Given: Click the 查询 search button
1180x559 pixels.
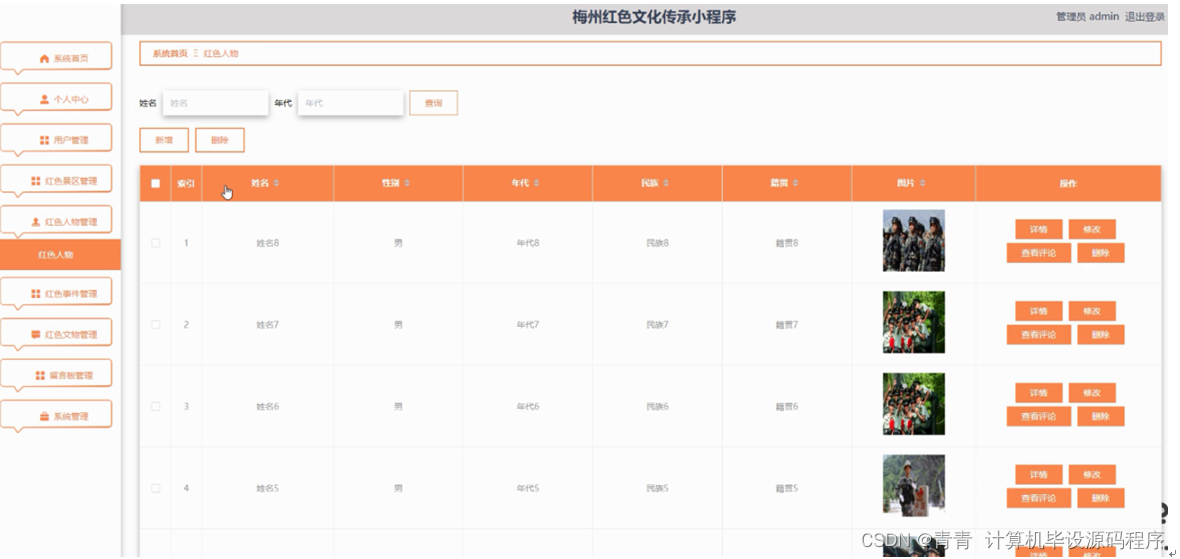Looking at the screenshot, I should coord(433,103).
